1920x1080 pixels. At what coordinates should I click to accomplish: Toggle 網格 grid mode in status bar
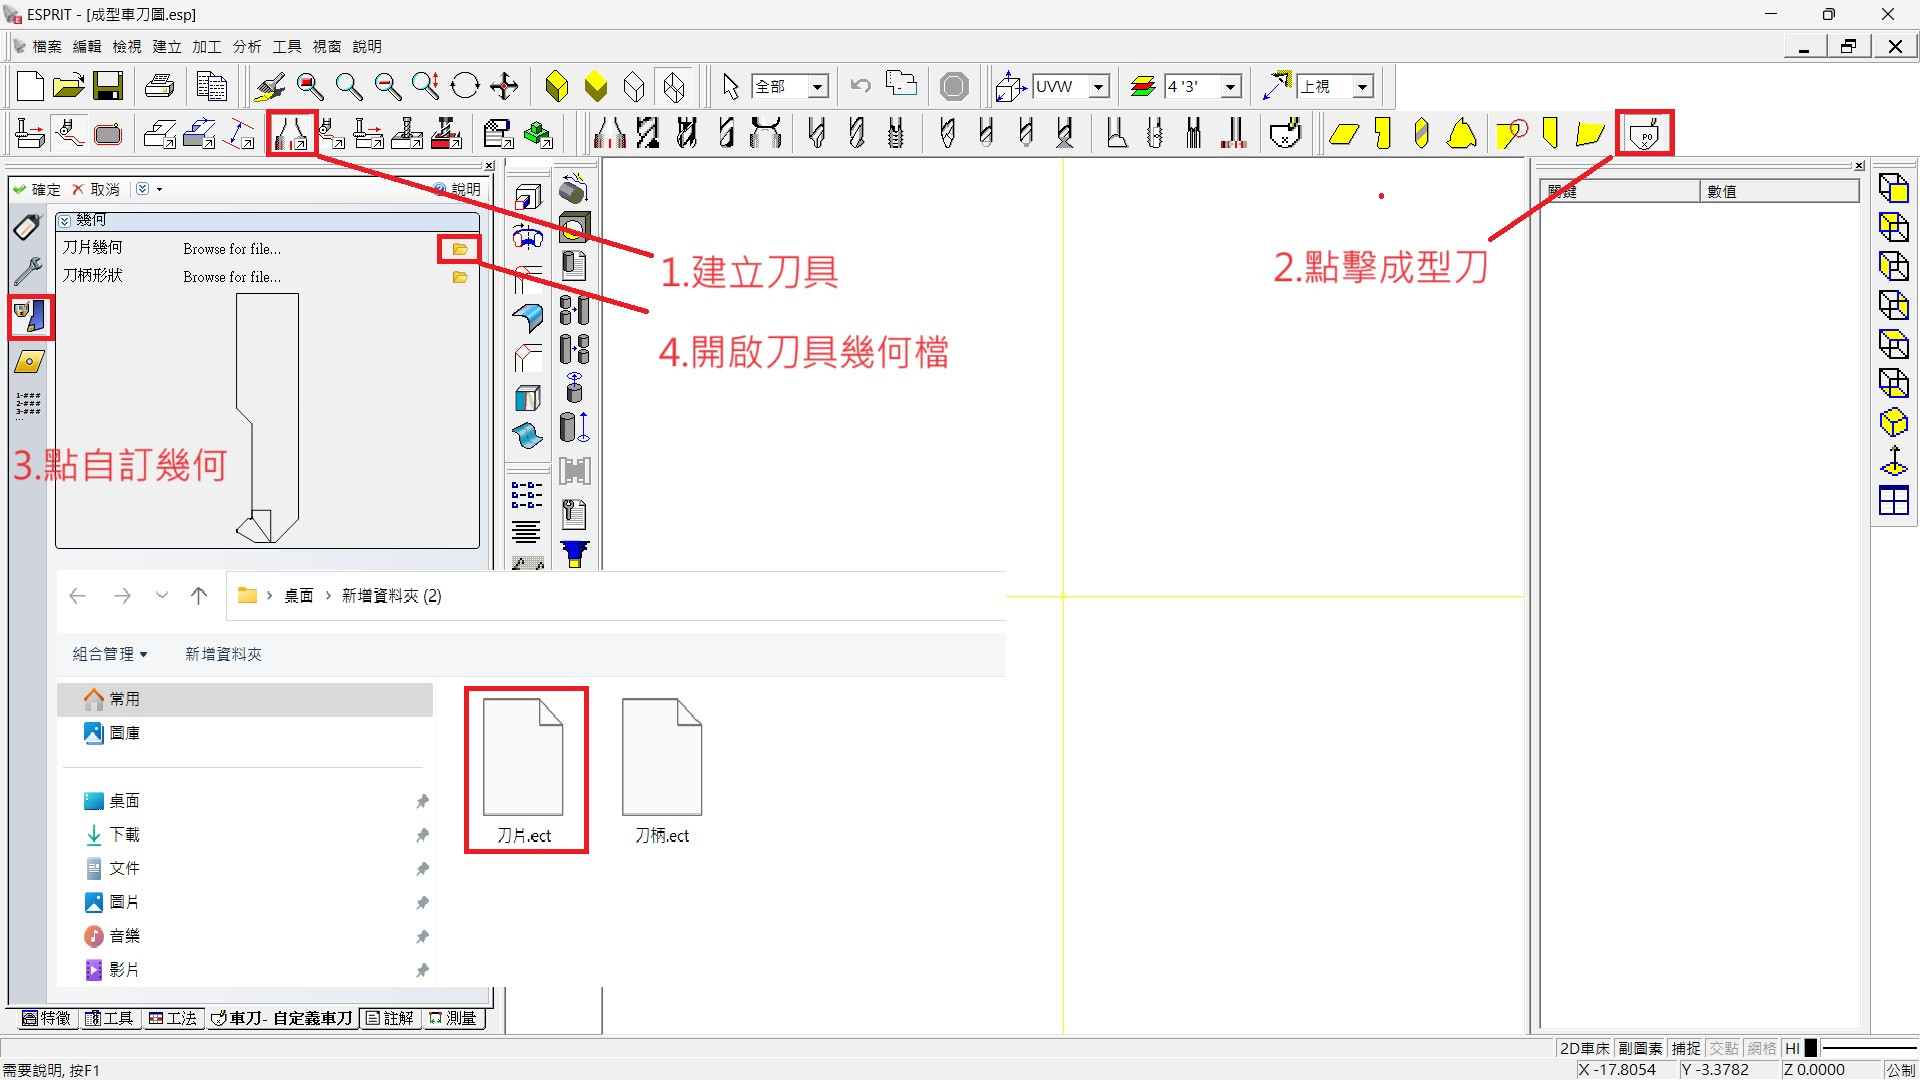coord(1761,1048)
